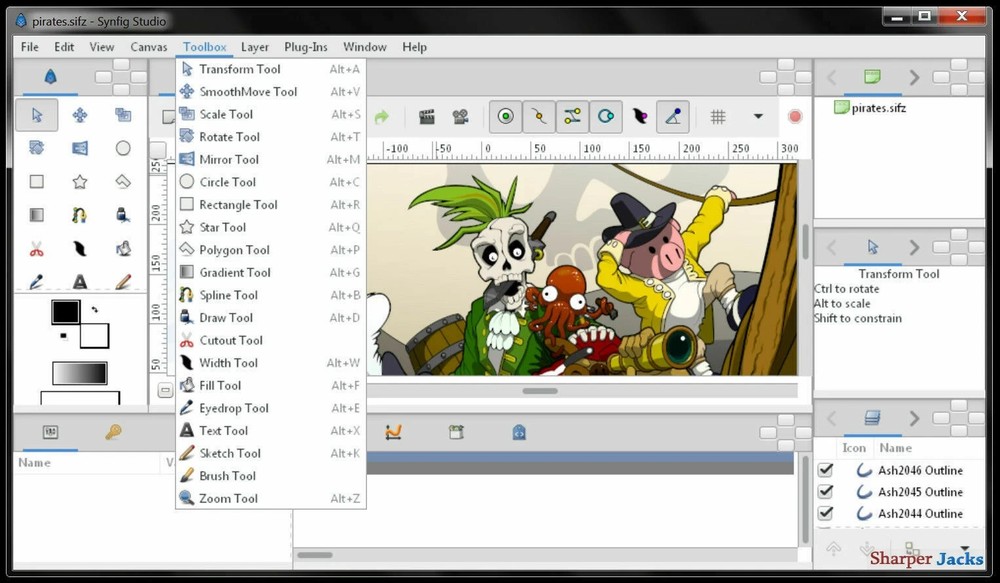The width and height of the screenshot is (1000, 583).
Task: Click the red animation record button
Action: pos(795,117)
